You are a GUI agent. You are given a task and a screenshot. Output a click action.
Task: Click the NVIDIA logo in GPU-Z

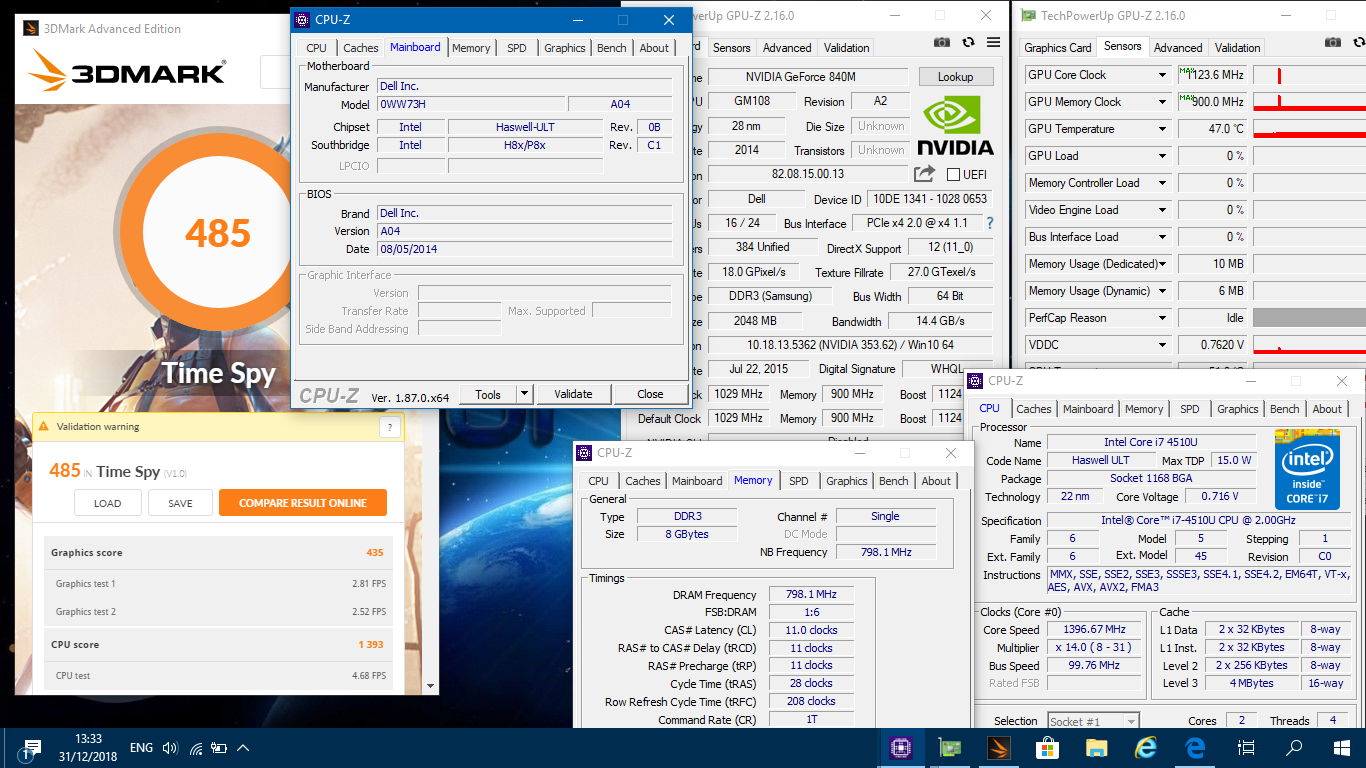[955, 125]
